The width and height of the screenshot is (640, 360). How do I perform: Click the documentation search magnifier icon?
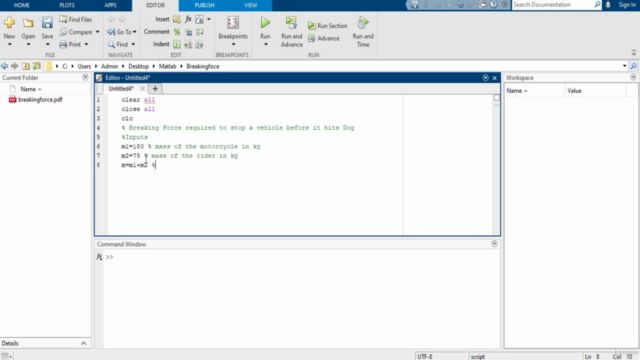click(597, 5)
